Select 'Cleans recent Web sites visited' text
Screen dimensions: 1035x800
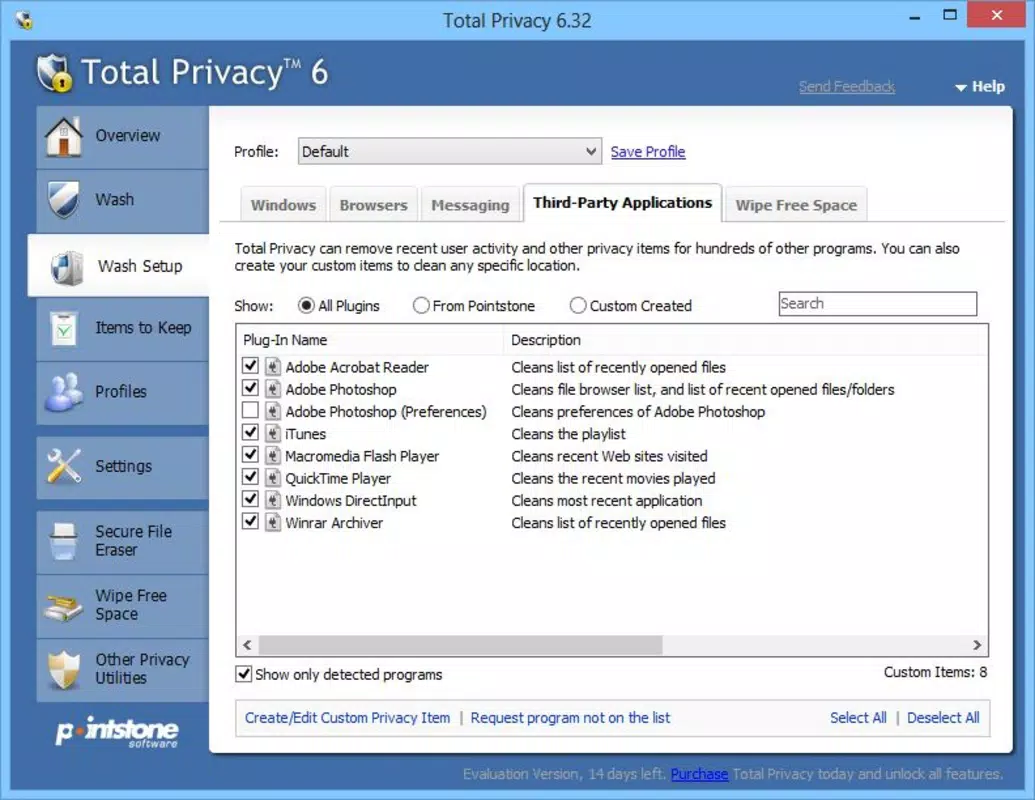[609, 456]
